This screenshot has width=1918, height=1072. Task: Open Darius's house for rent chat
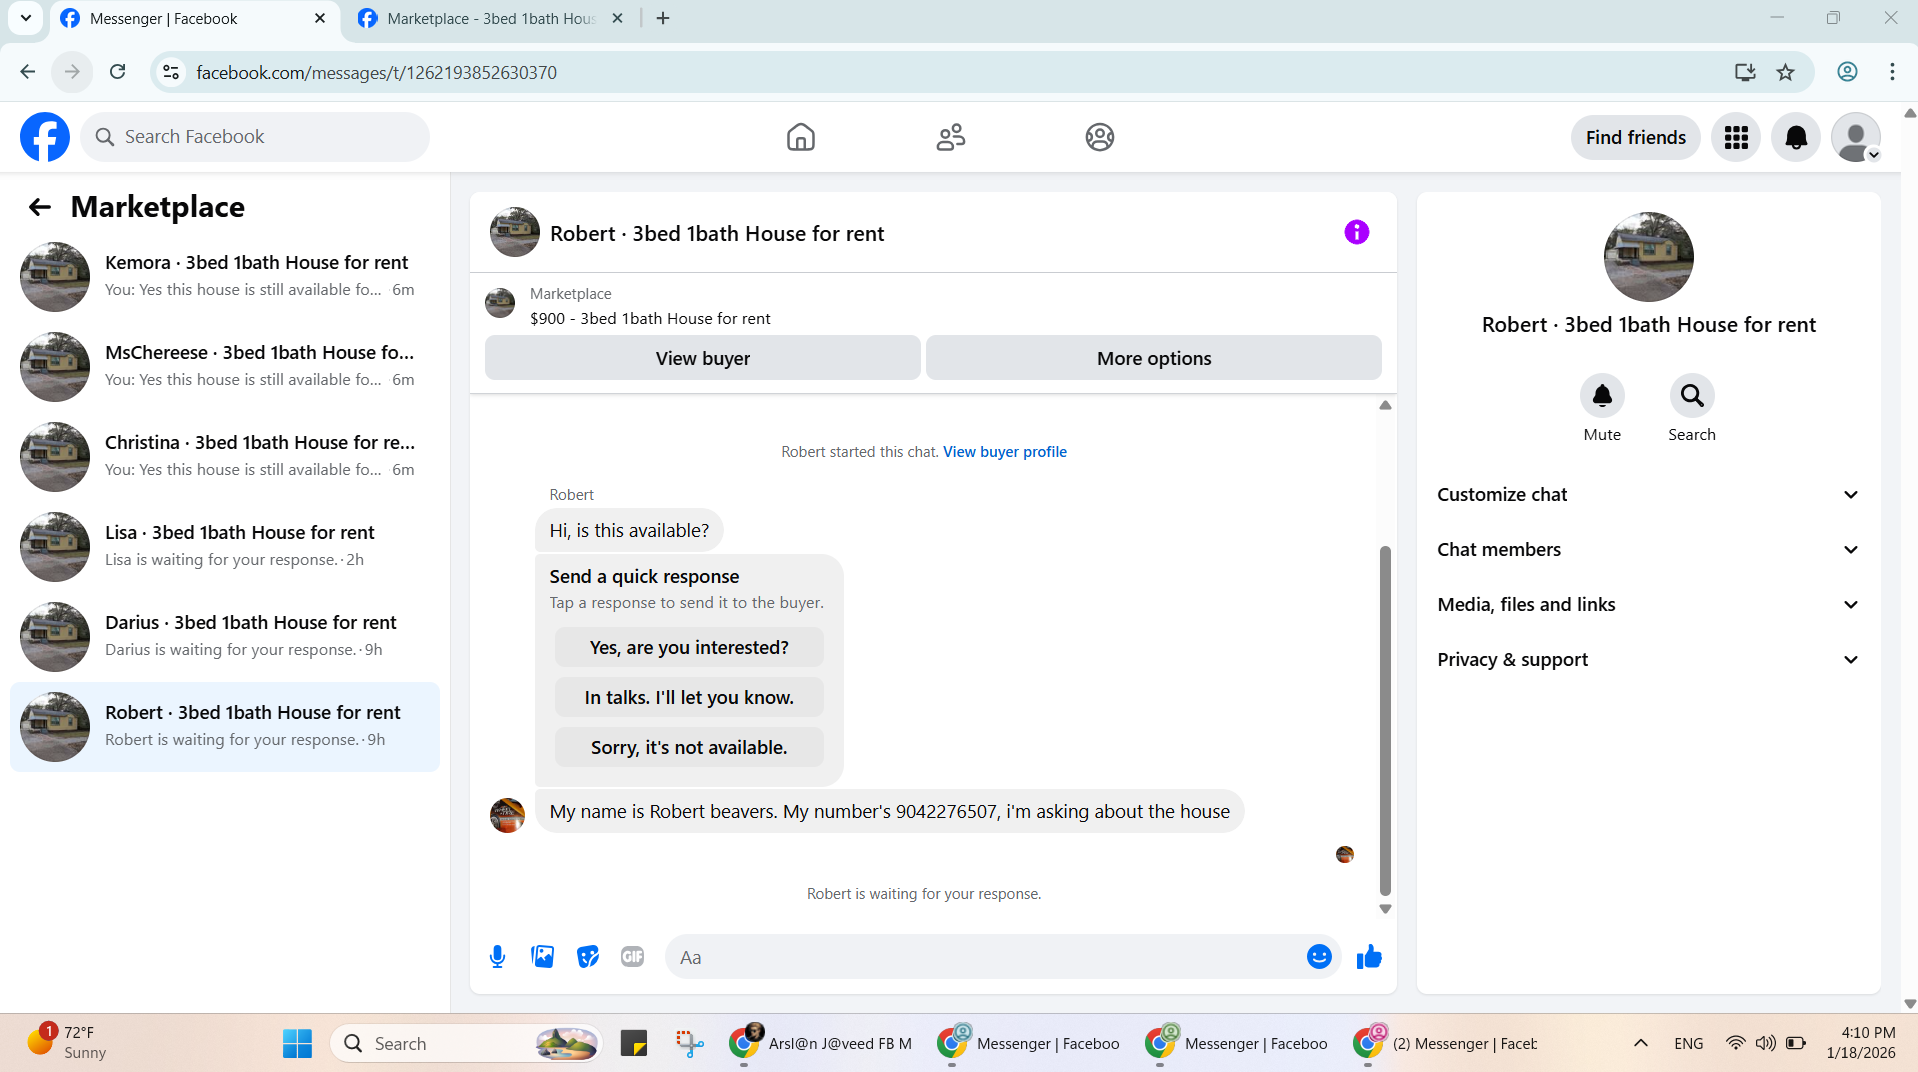tap(225, 636)
